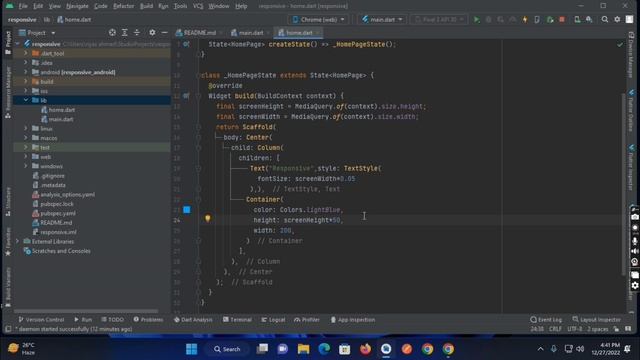Click the light blue color swatch in the gutter
The height and width of the screenshot is (360, 640).
[187, 210]
